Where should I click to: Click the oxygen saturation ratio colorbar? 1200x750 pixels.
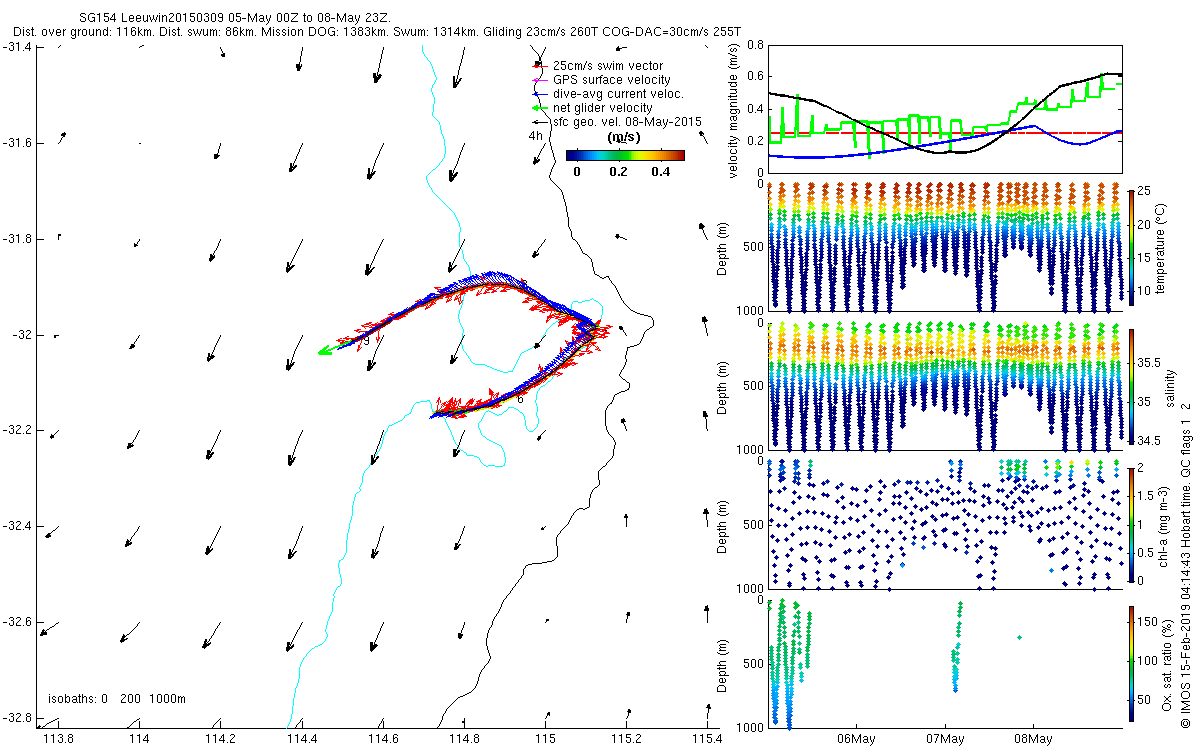click(x=1131, y=665)
